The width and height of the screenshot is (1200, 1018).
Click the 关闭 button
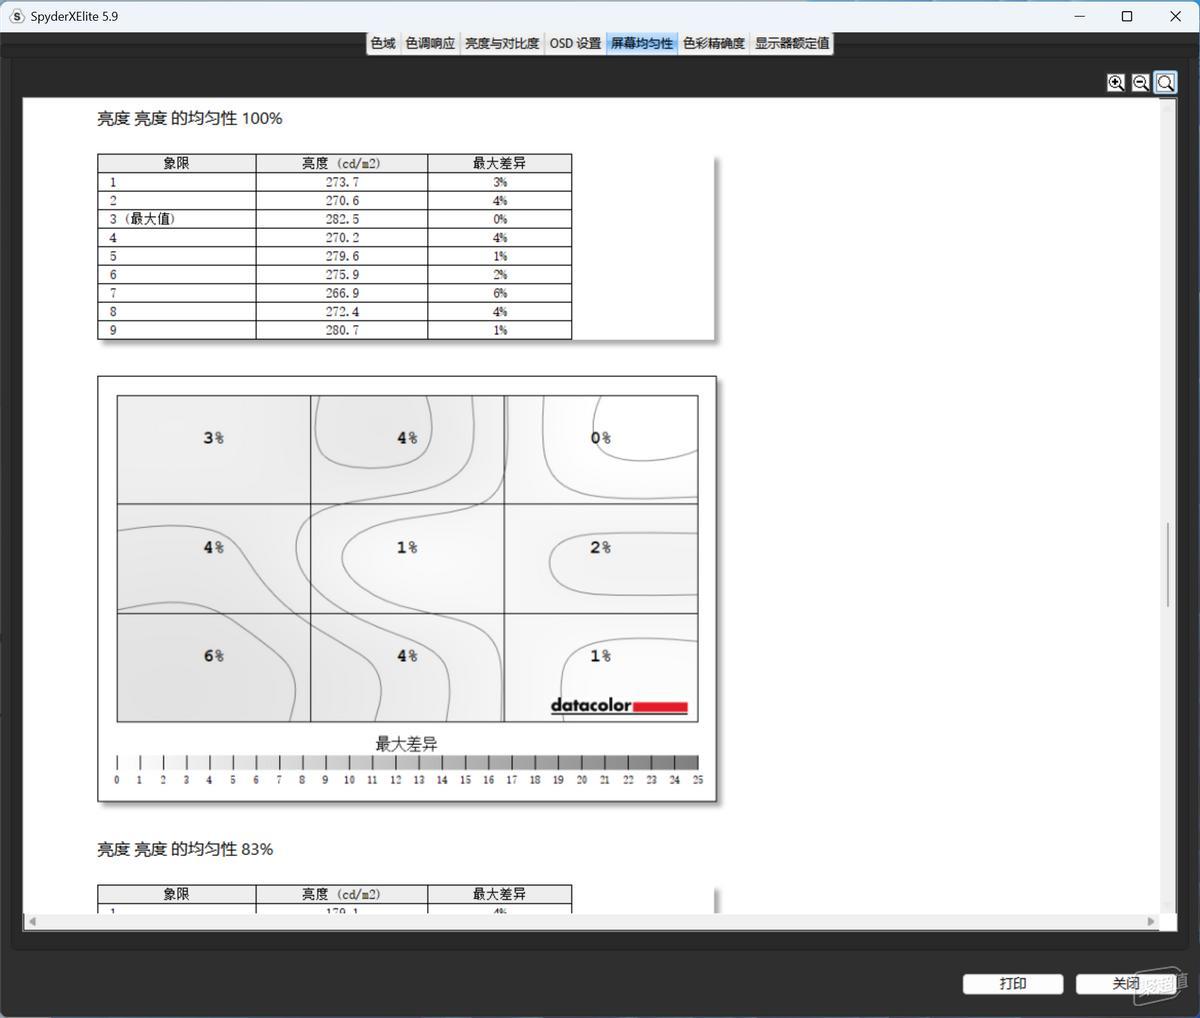coord(1126,984)
